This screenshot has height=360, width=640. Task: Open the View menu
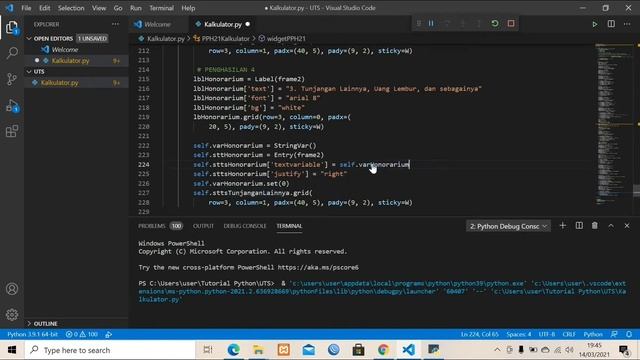click(x=99, y=8)
